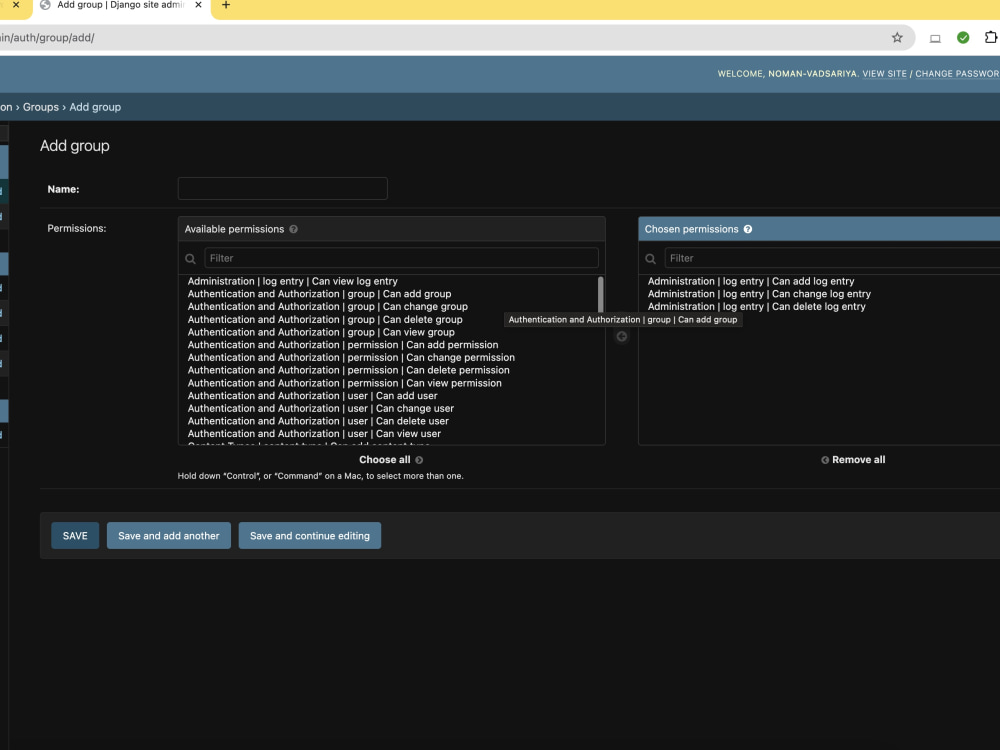Select 'user | Can add user' permission

click(x=312, y=396)
